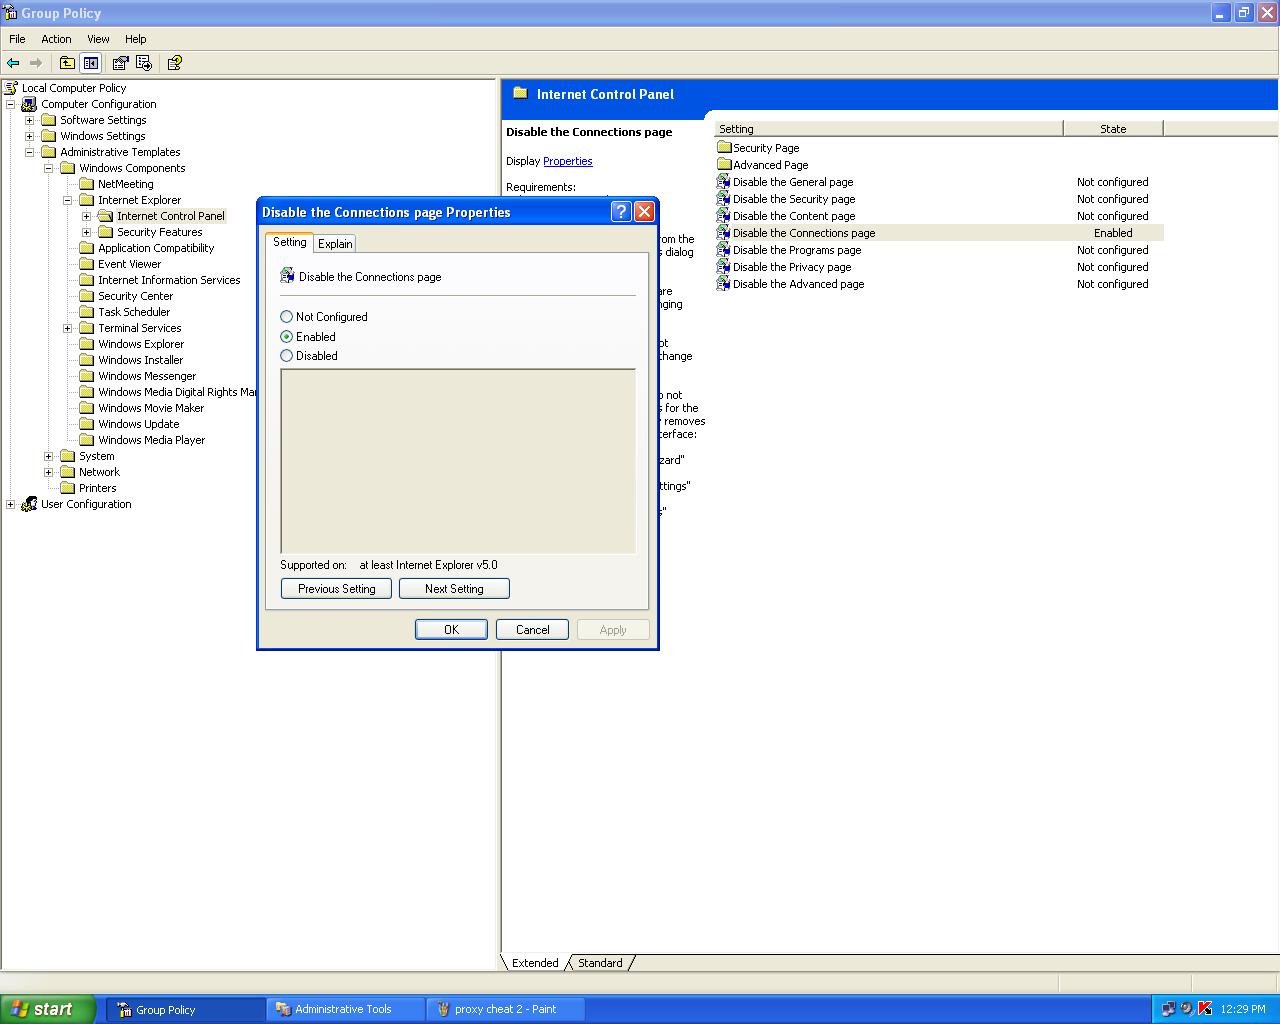Switch to the Standard view tab
The width and height of the screenshot is (1280, 1024).
click(x=600, y=963)
